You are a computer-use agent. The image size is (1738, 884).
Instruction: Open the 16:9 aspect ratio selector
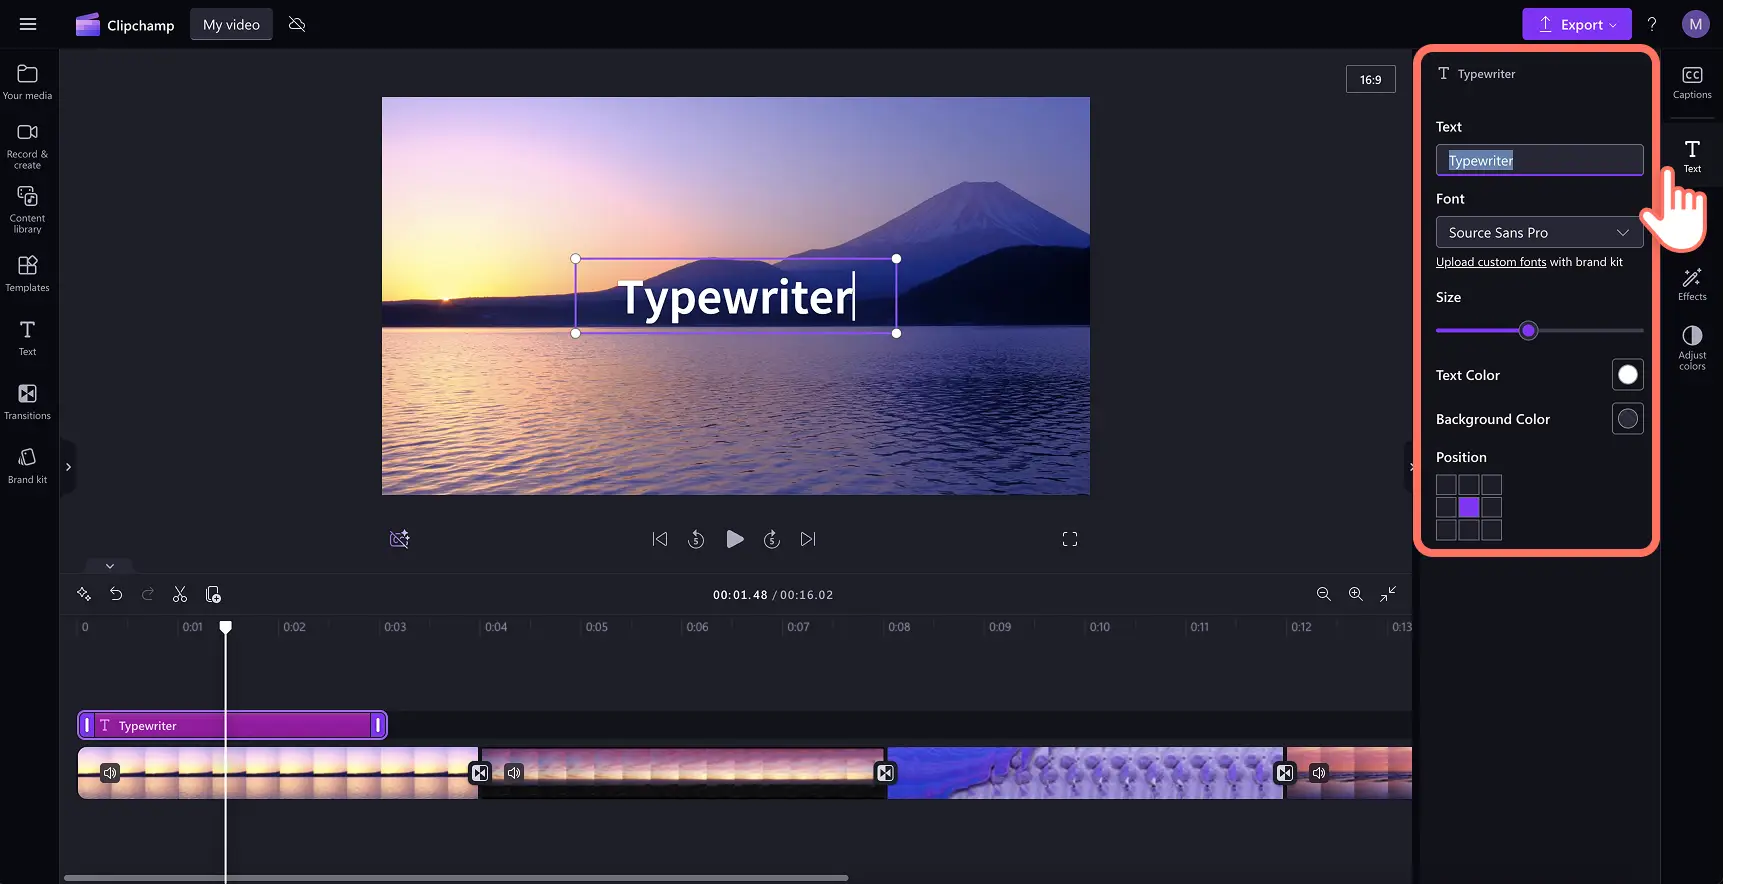[x=1370, y=80]
